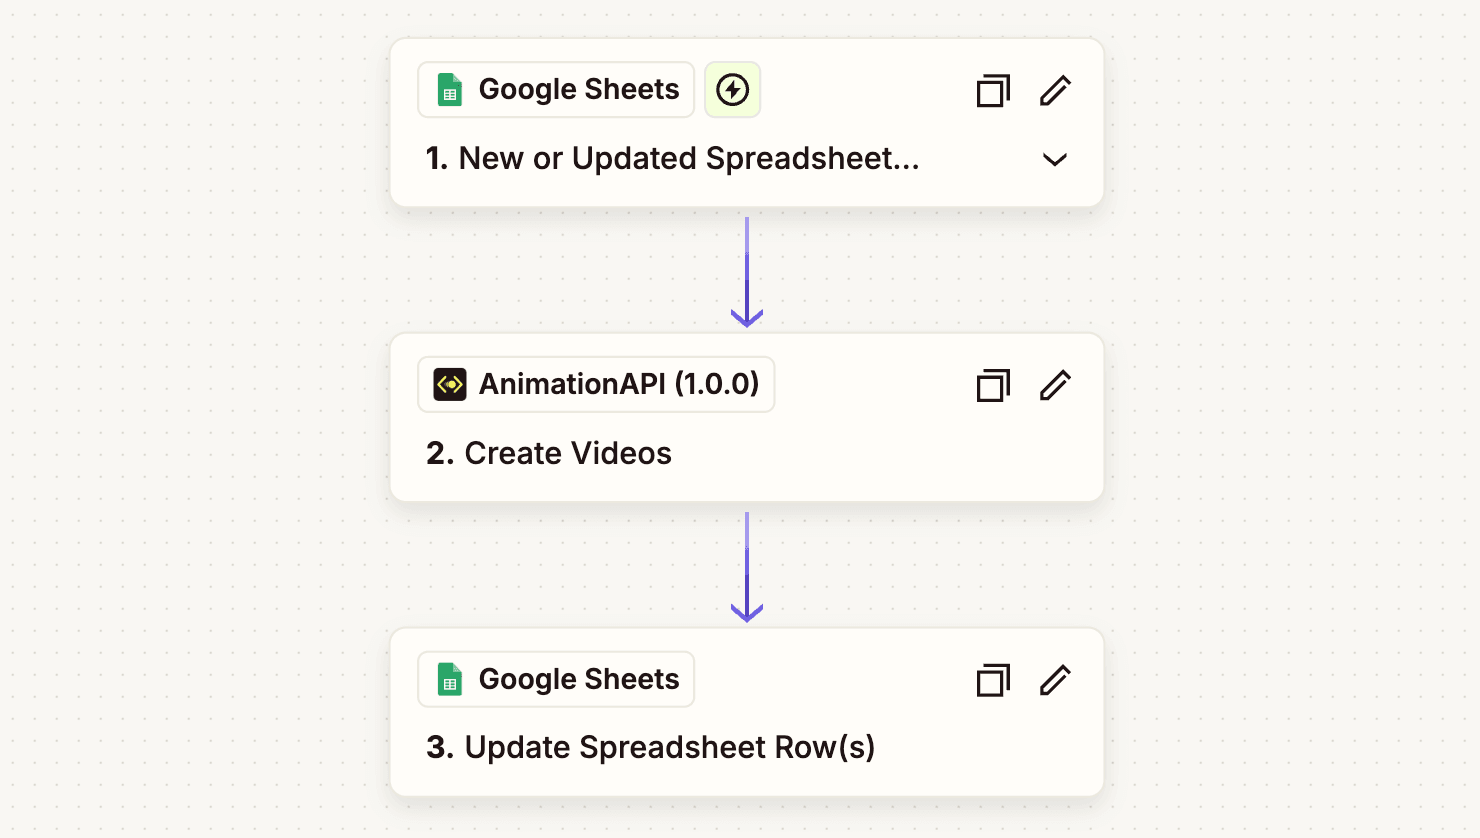Open the Google Sheets app selector on step 1

(x=555, y=89)
